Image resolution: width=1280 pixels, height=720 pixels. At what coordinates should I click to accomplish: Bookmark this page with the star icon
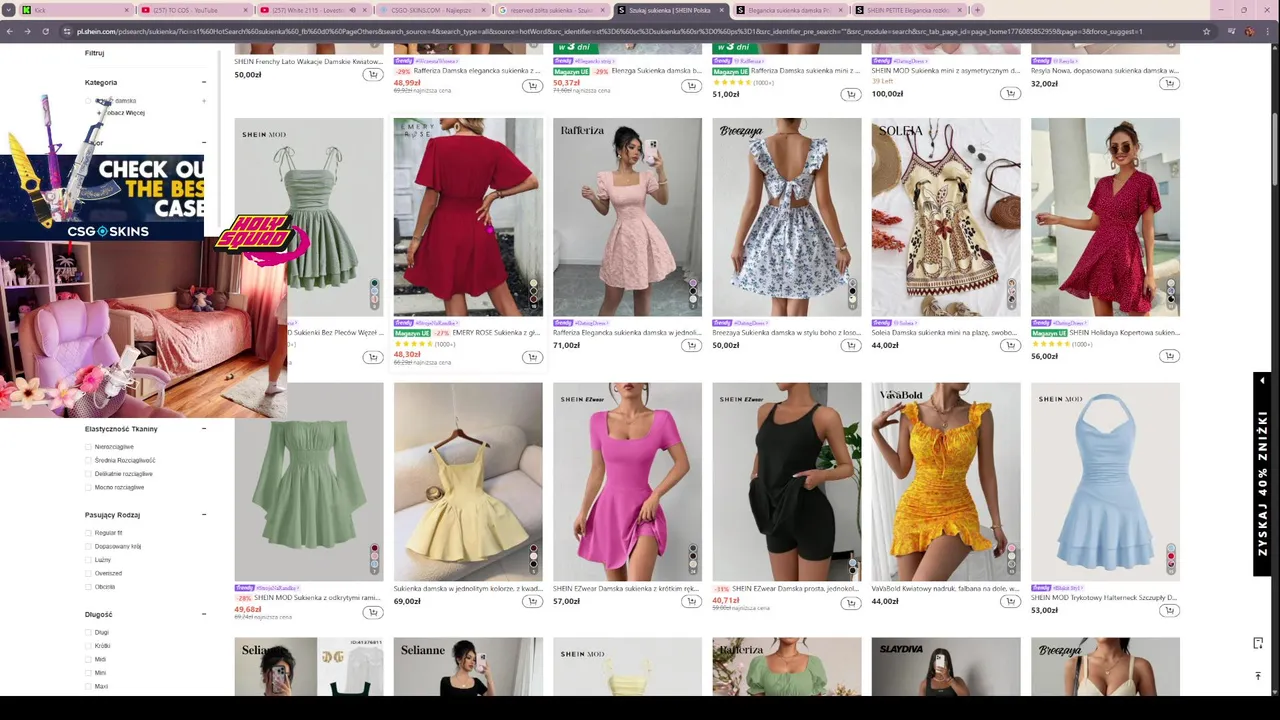pyautogui.click(x=1207, y=31)
